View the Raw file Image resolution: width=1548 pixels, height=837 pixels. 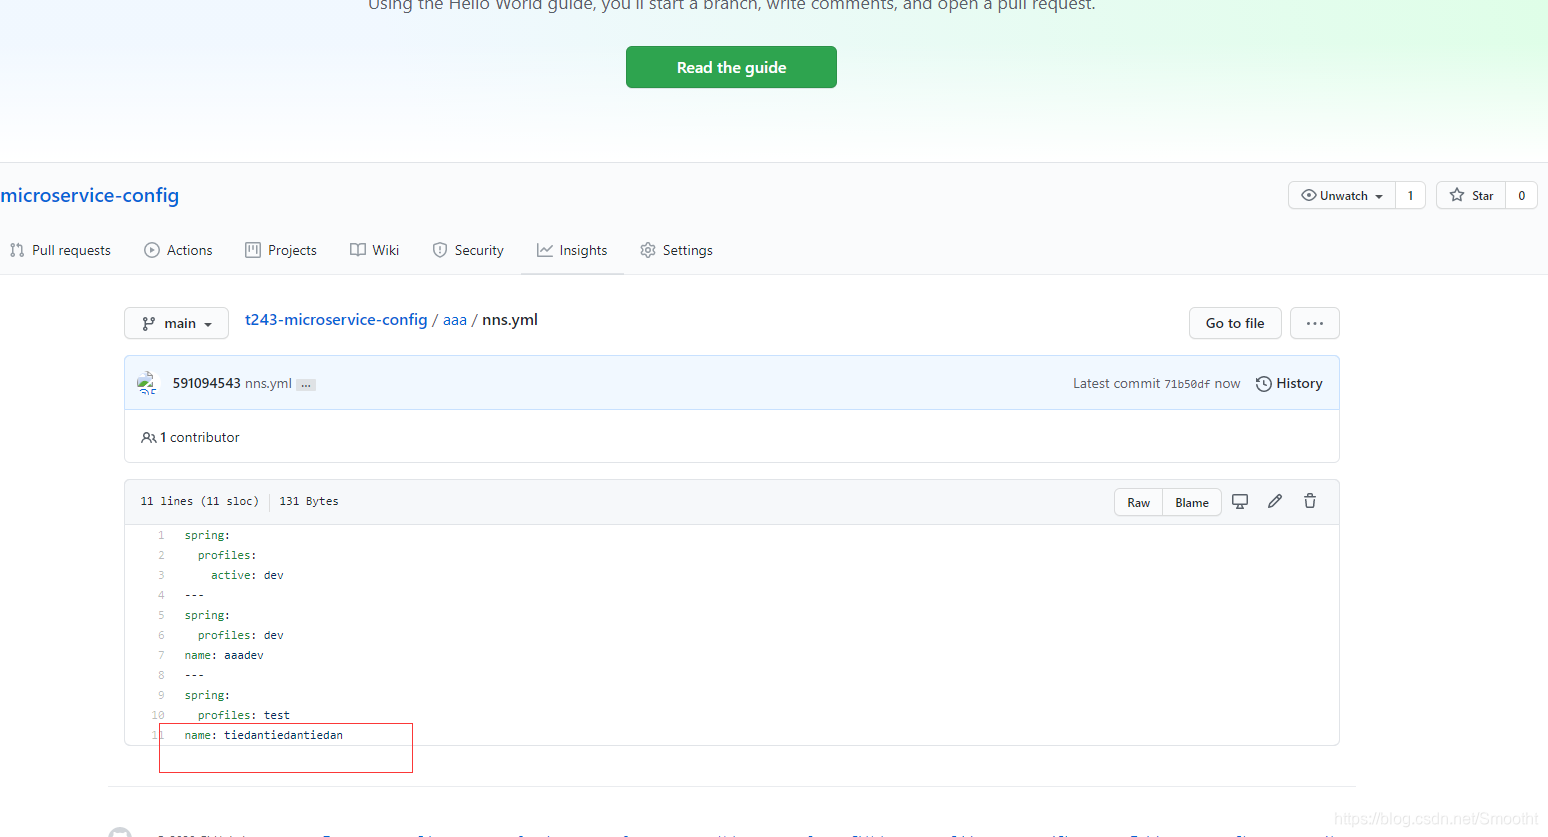point(1138,502)
